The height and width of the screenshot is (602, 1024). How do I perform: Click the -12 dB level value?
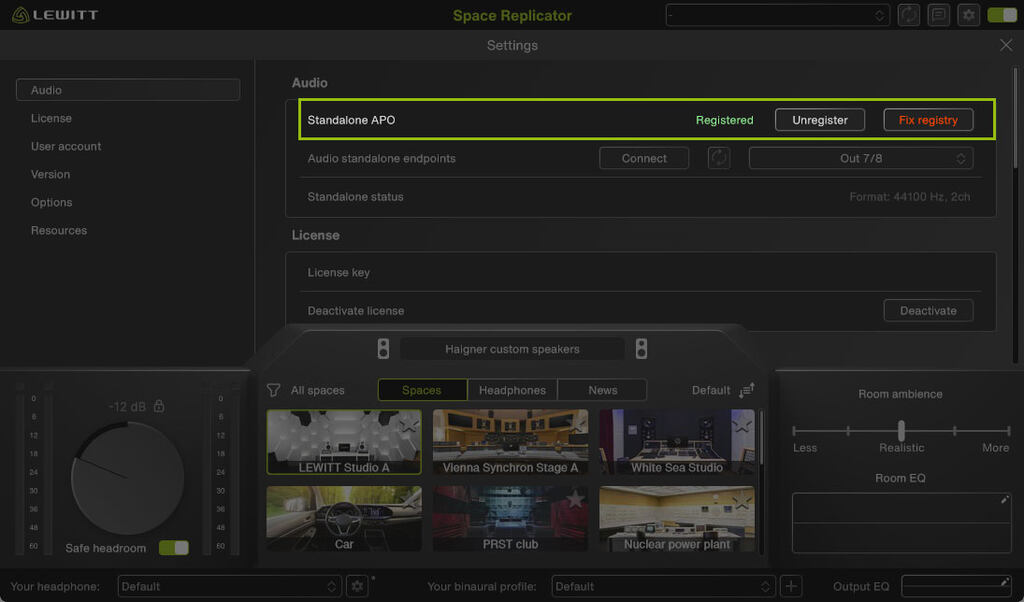pos(127,406)
